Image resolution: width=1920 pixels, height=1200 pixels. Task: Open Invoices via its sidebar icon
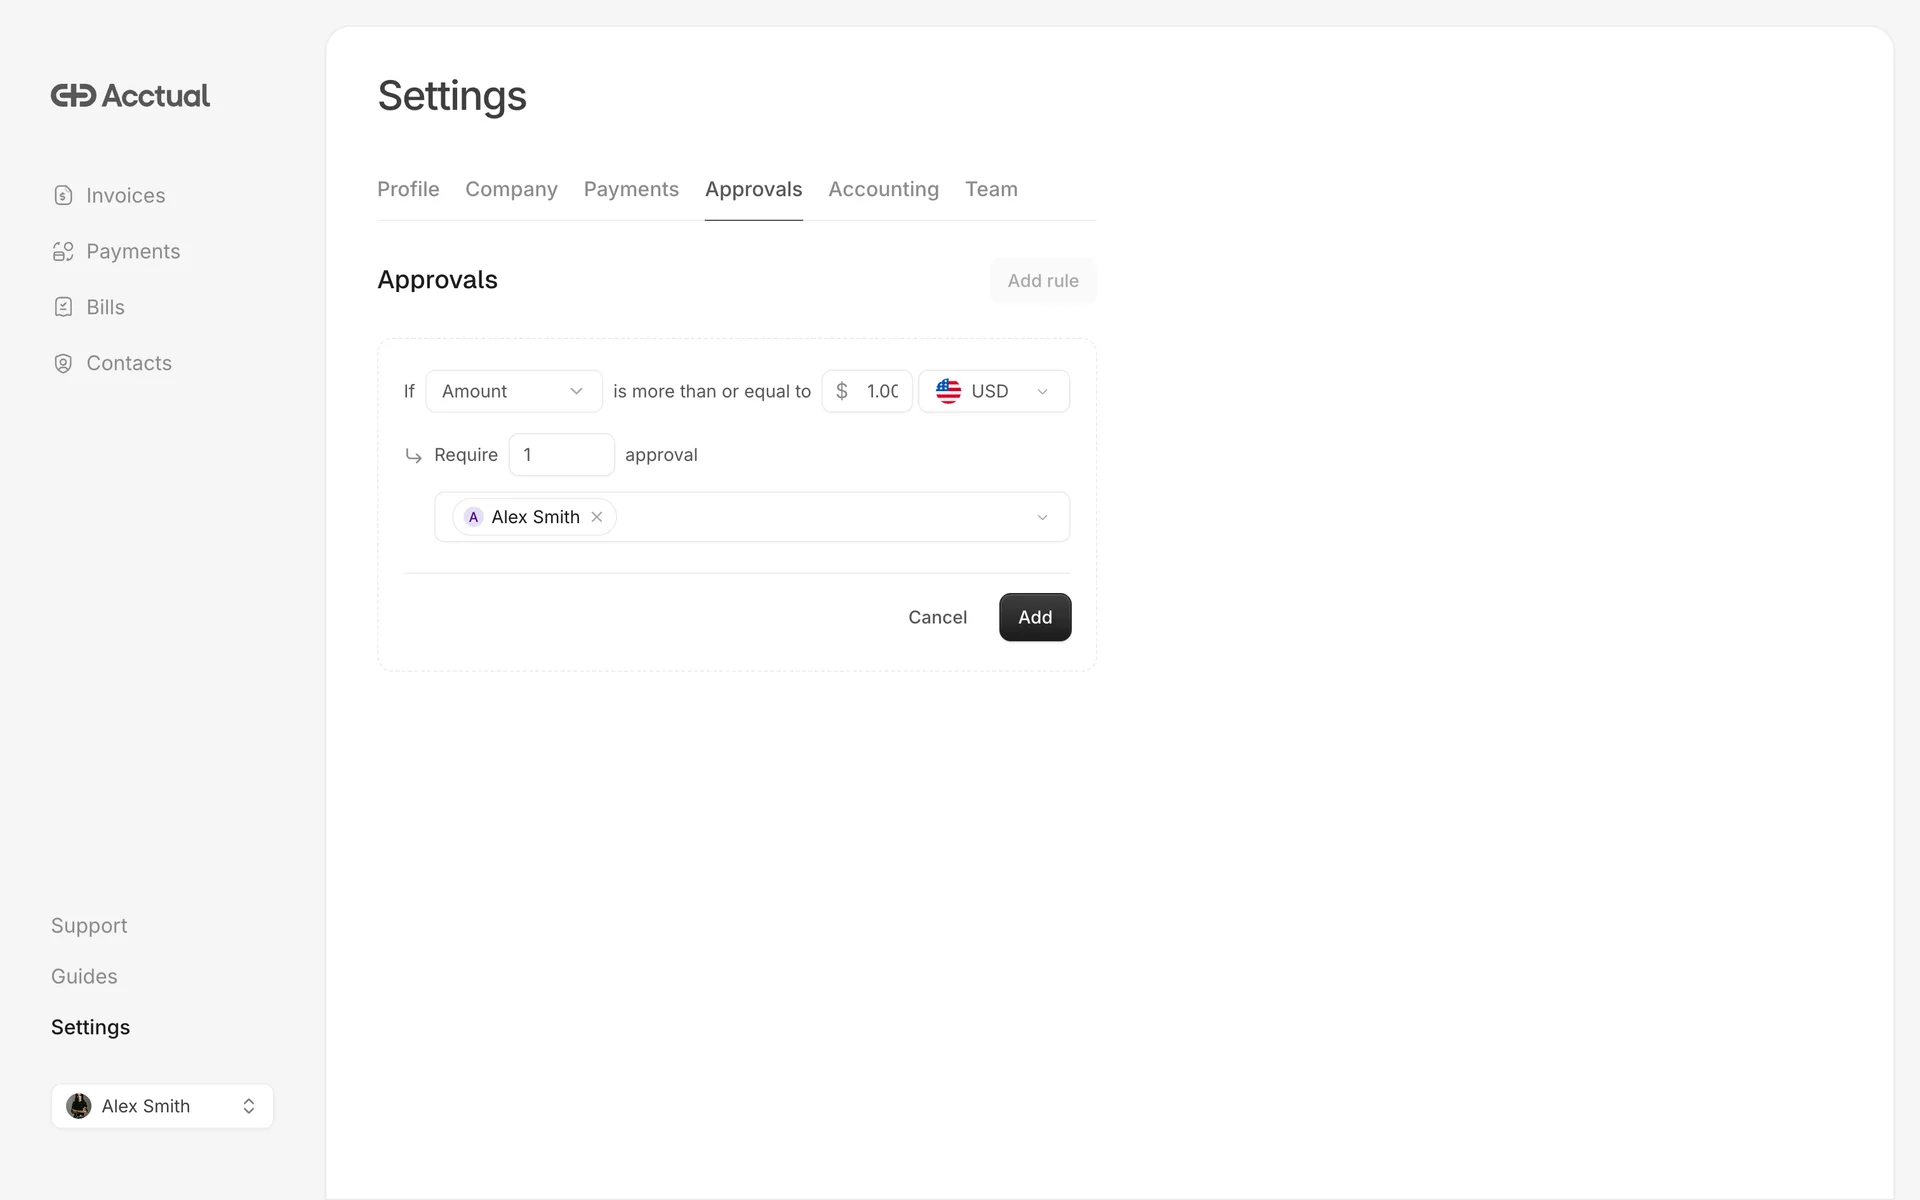(x=63, y=196)
